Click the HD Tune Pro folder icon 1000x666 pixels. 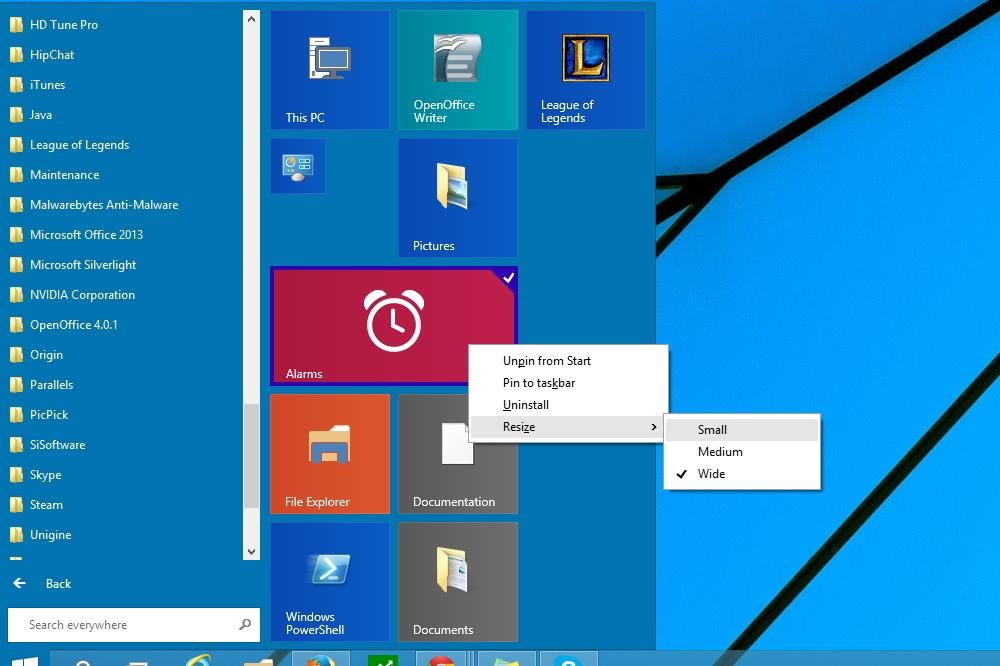(16, 25)
